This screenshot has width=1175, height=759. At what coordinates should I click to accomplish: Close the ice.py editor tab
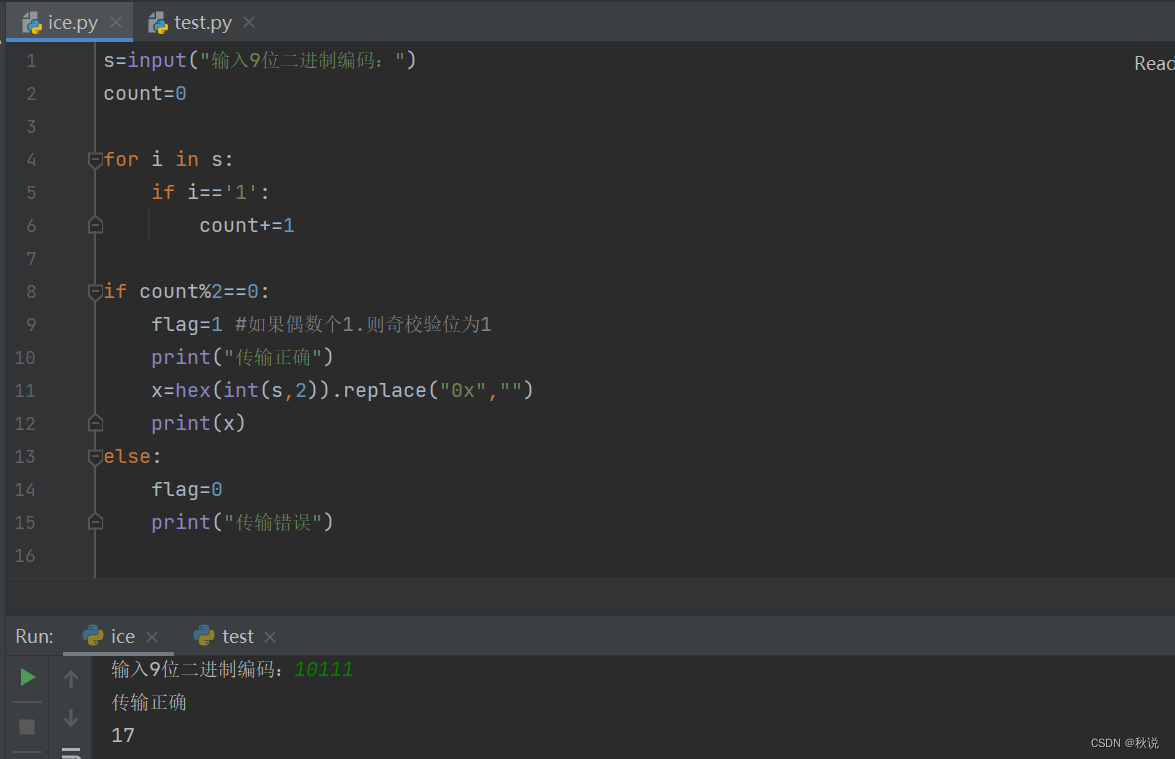(x=116, y=22)
